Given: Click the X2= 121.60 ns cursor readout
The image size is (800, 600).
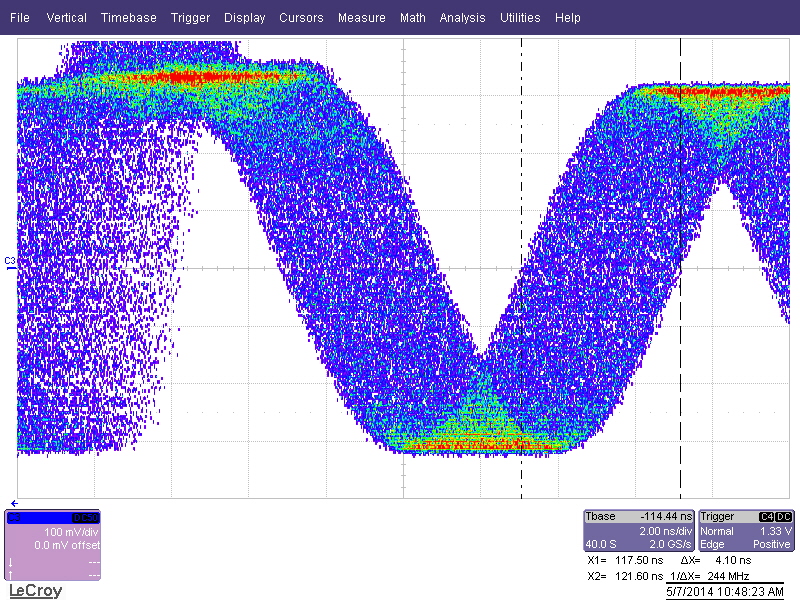Looking at the screenshot, I should point(625,576).
